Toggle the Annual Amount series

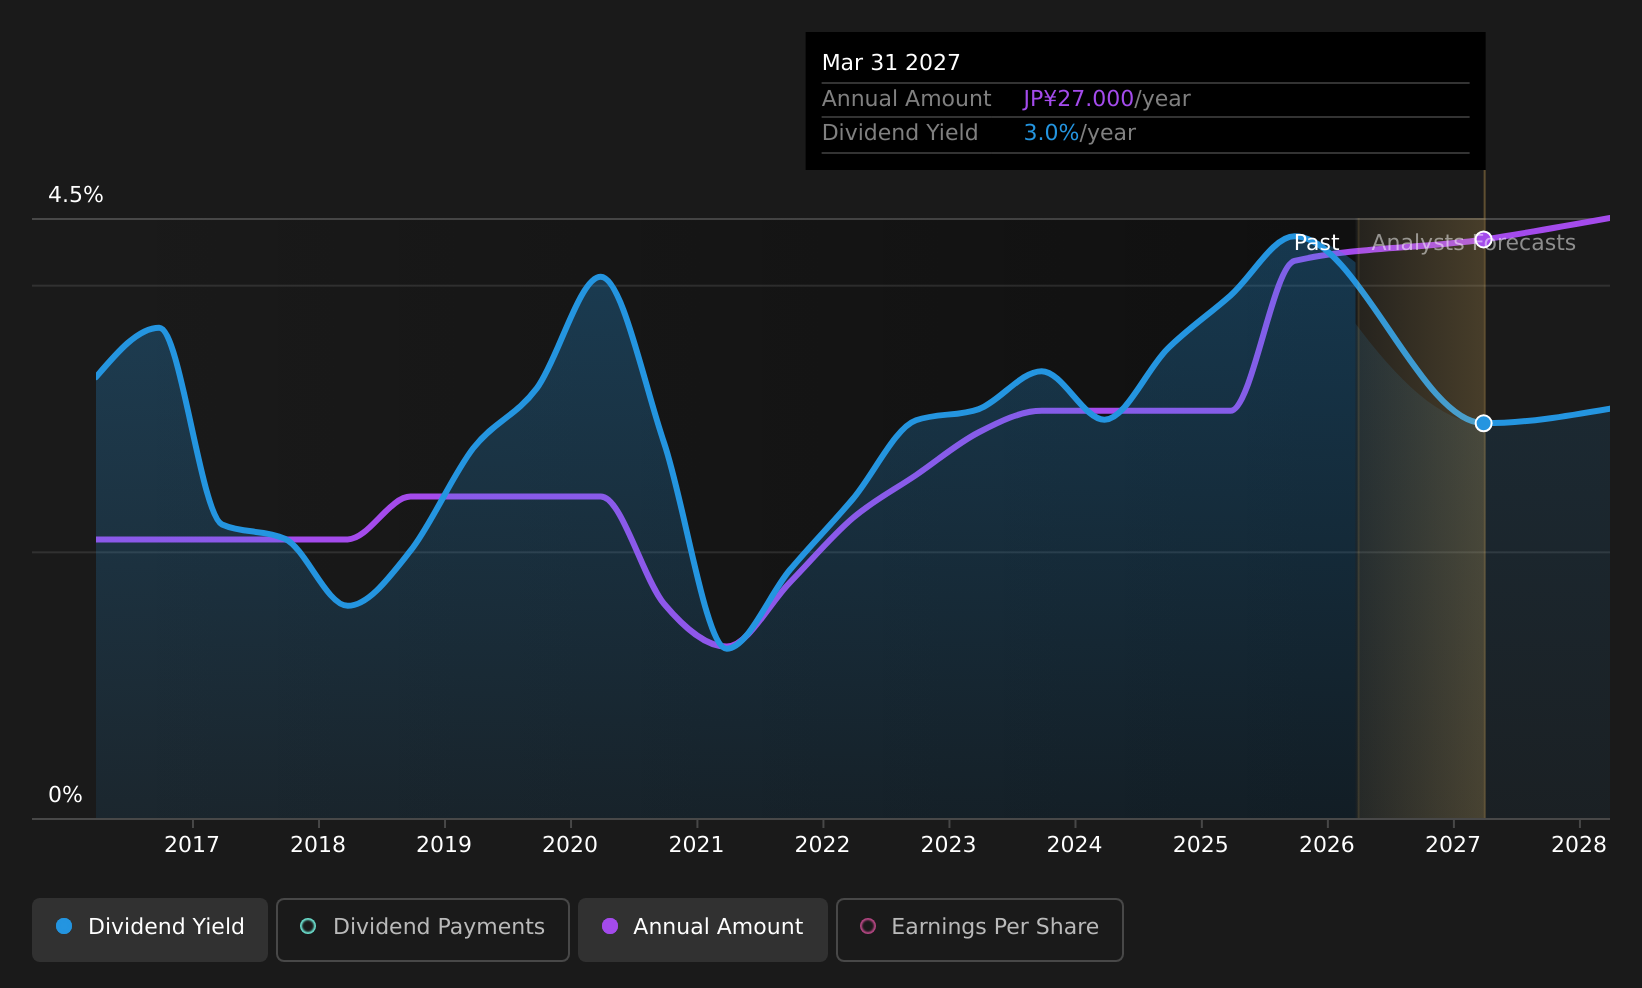pos(703,929)
